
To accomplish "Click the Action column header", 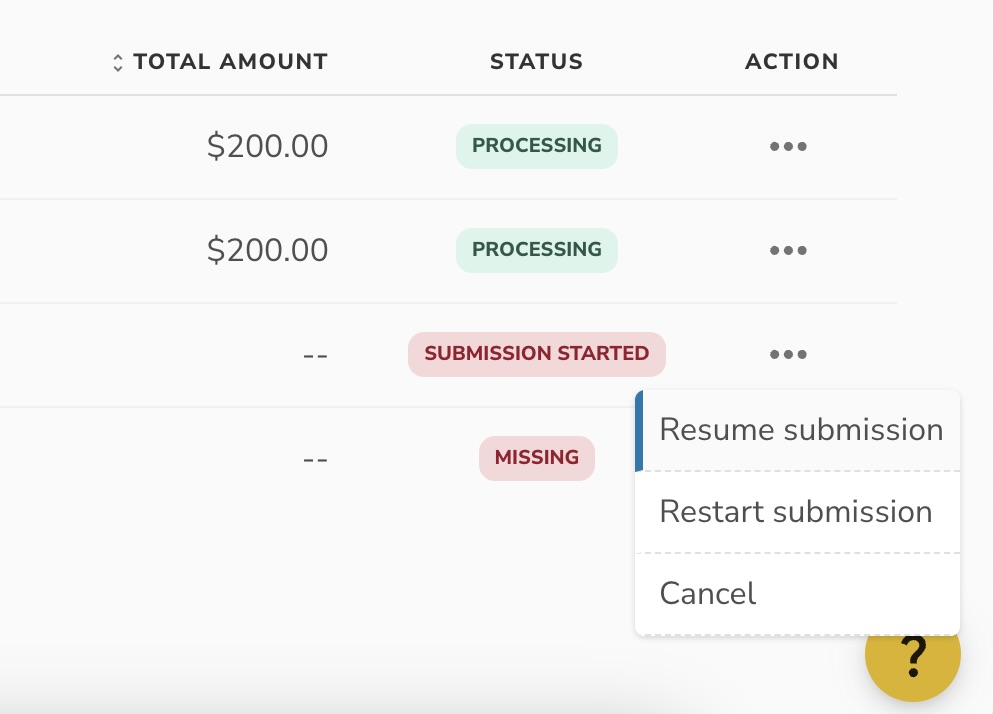I will pyautogui.click(x=791, y=62).
